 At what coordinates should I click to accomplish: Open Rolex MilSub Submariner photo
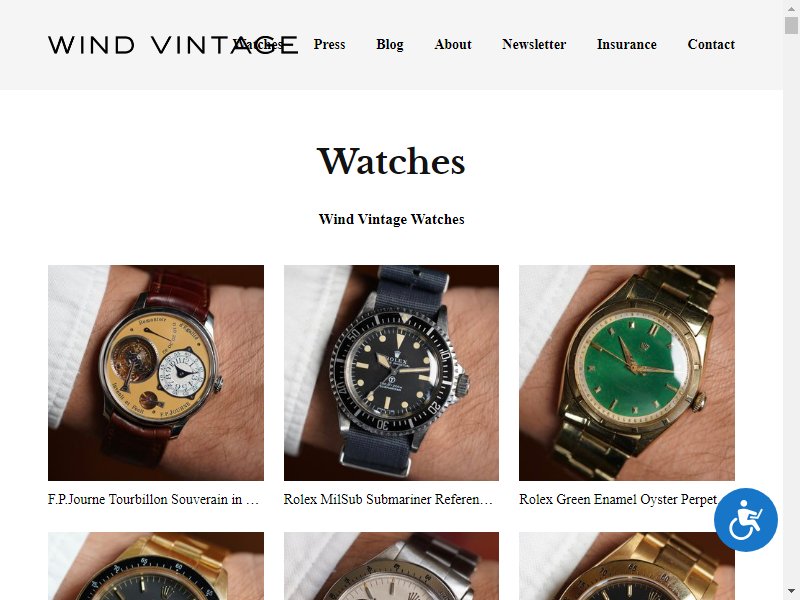391,373
